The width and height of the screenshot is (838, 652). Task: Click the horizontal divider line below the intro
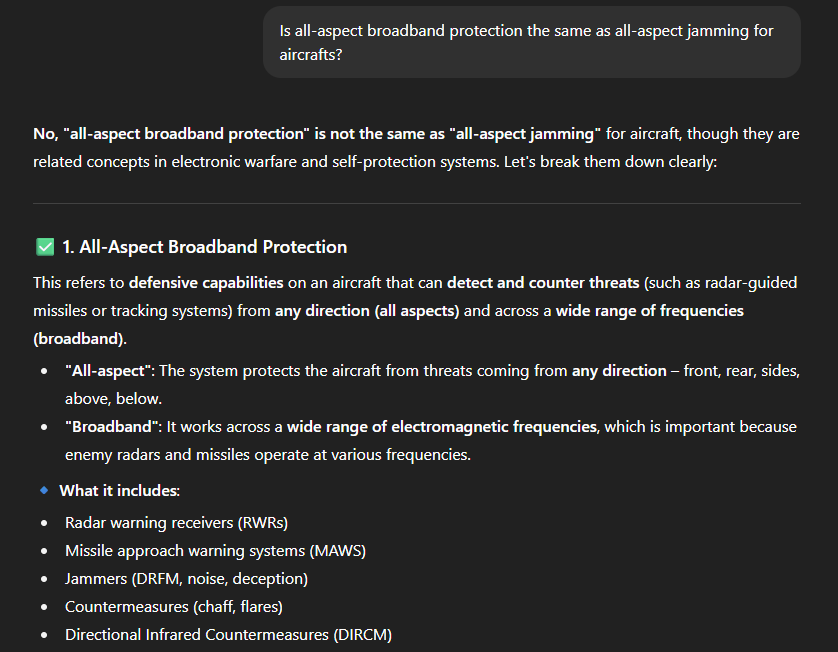(417, 204)
